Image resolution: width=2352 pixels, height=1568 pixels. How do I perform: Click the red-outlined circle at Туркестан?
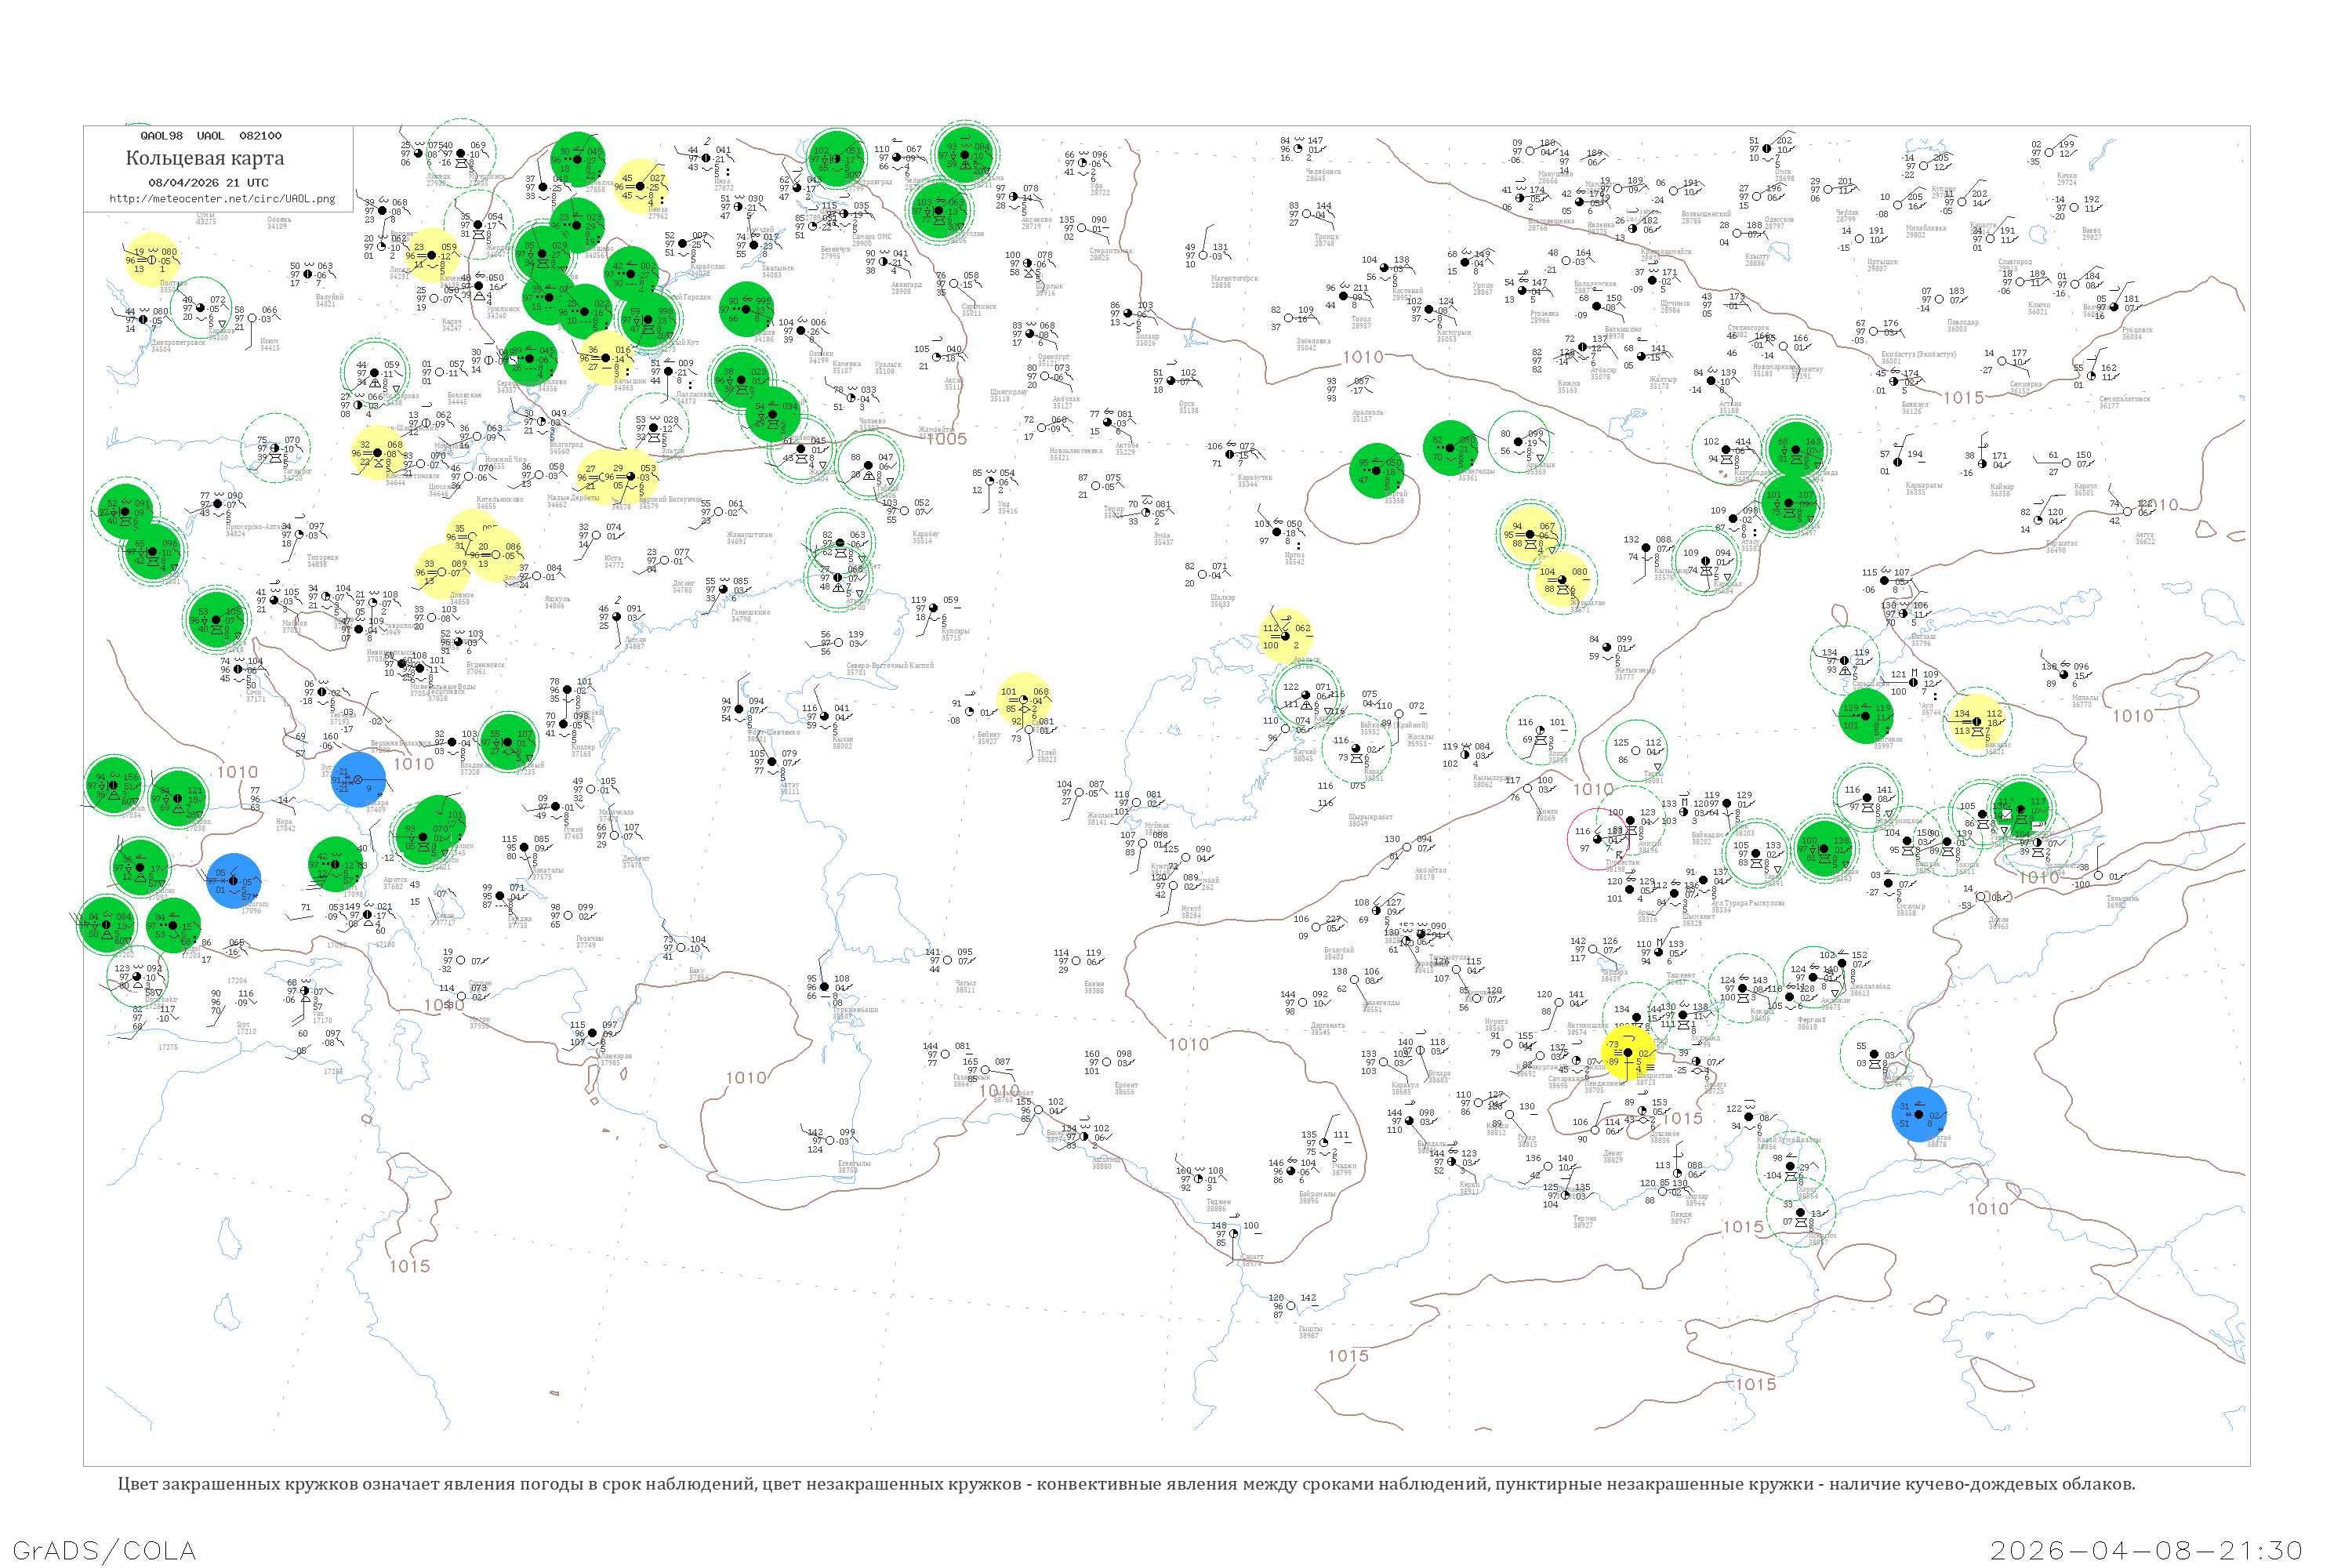[1597, 838]
